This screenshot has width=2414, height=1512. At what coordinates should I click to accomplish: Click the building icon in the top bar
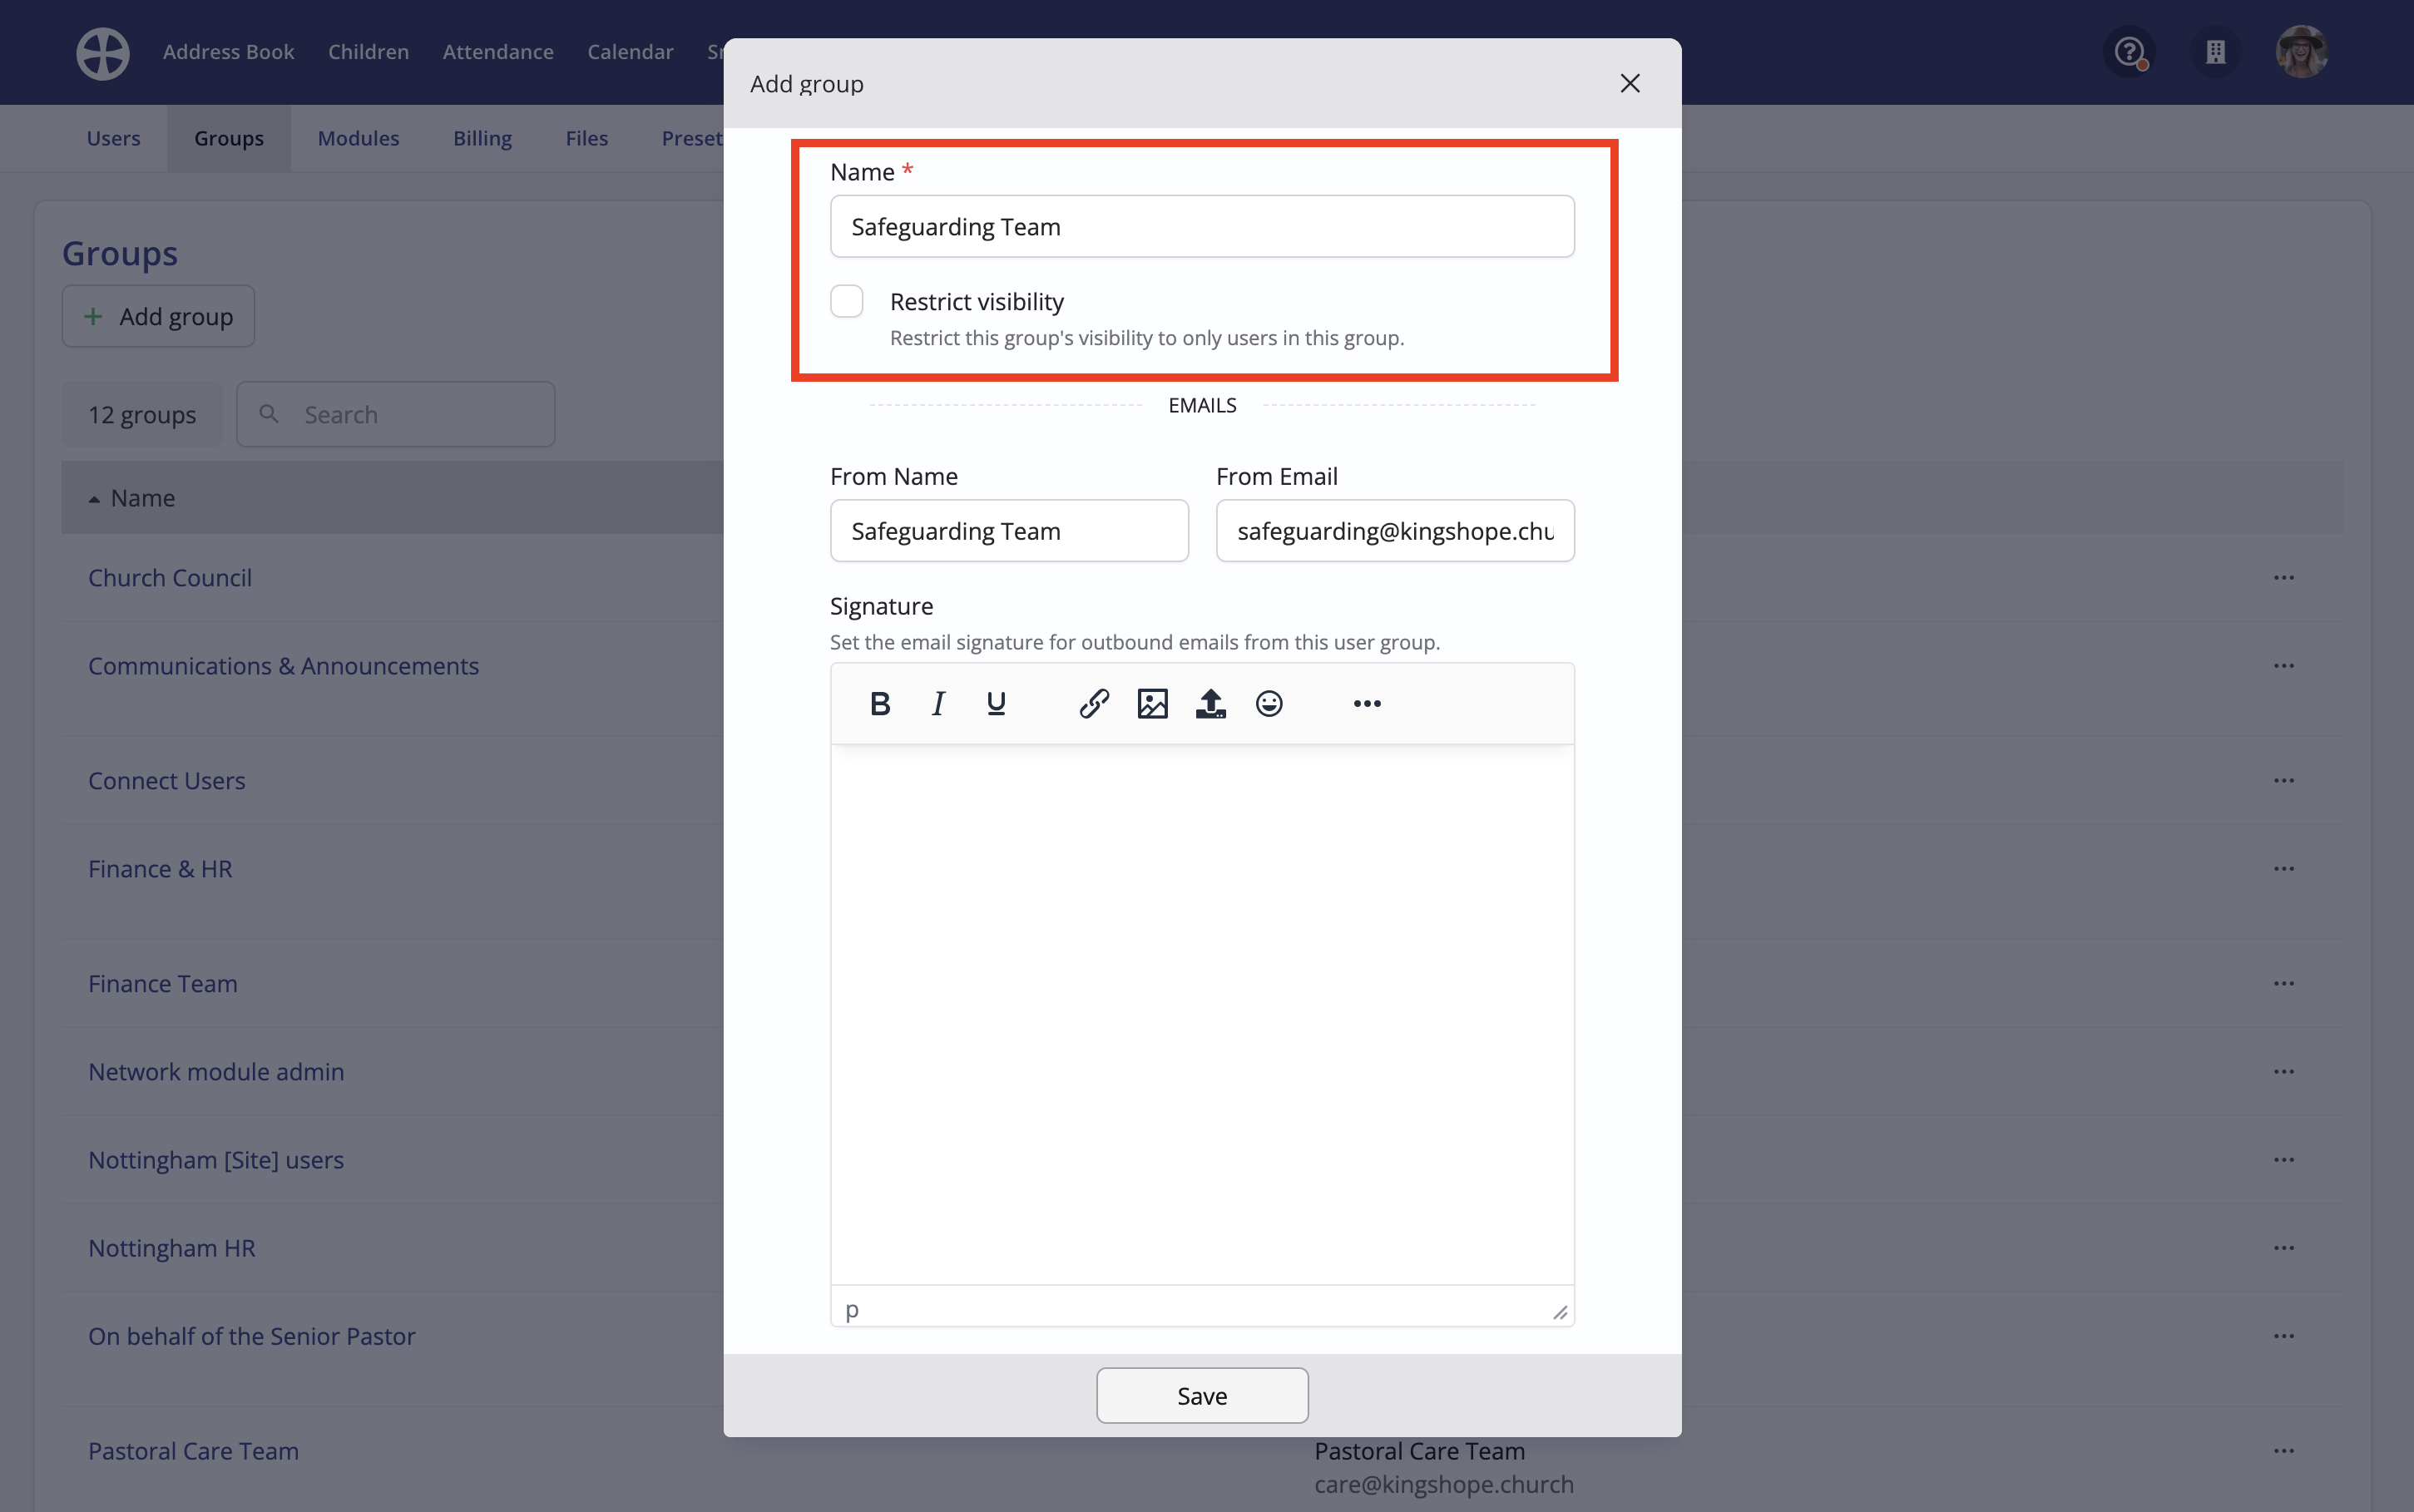coord(2215,51)
